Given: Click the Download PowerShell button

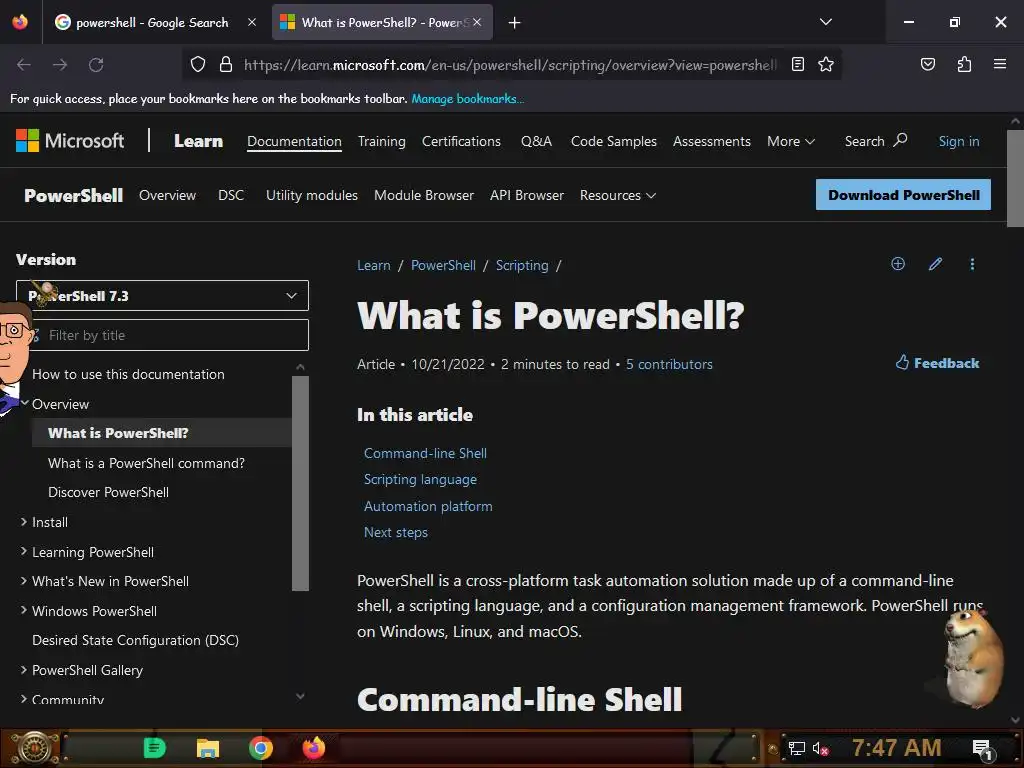Looking at the screenshot, I should click(903, 195).
